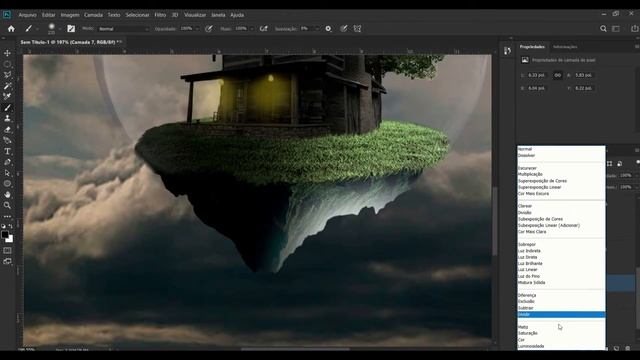Viewport: 640px width, 360px height.
Task: Select the Polygonal Lasso tool
Action: [7, 75]
